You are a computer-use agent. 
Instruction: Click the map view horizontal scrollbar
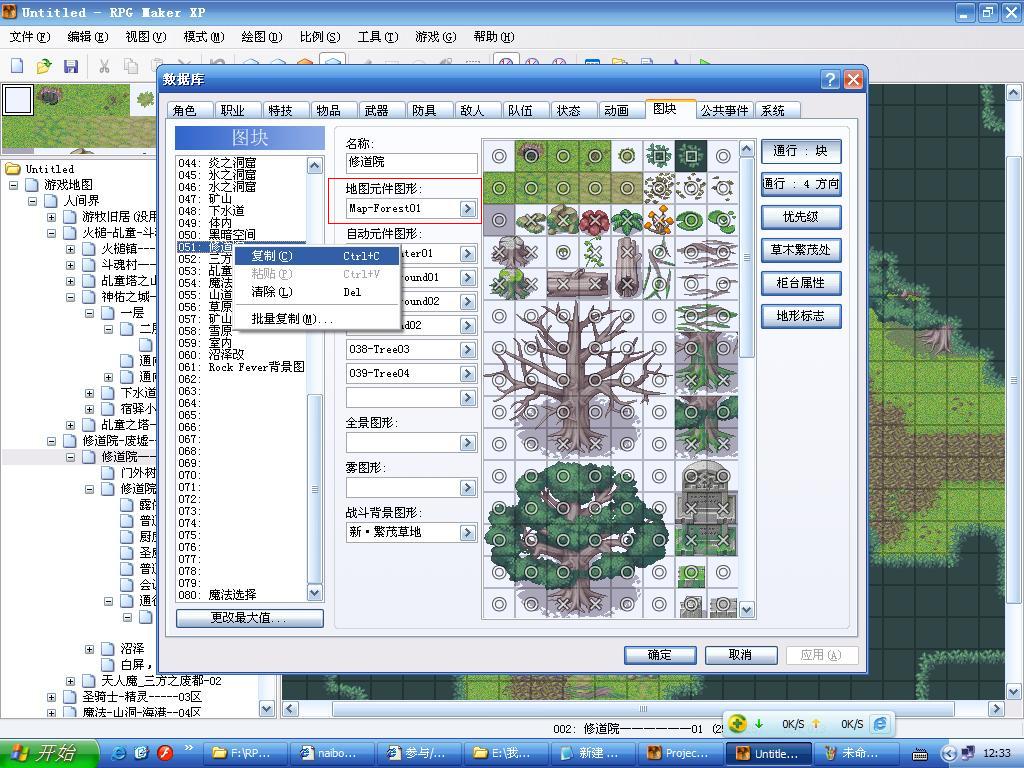tap(643, 709)
